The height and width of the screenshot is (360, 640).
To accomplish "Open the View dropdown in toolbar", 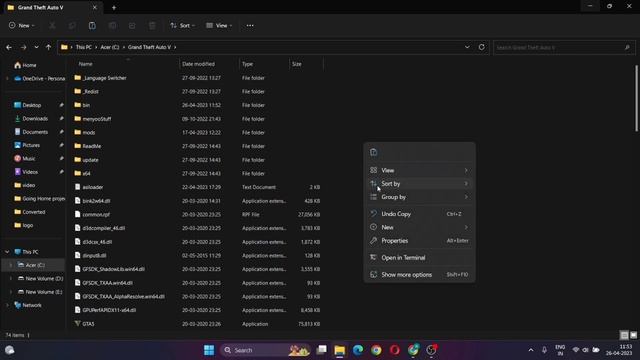I will tap(219, 26).
